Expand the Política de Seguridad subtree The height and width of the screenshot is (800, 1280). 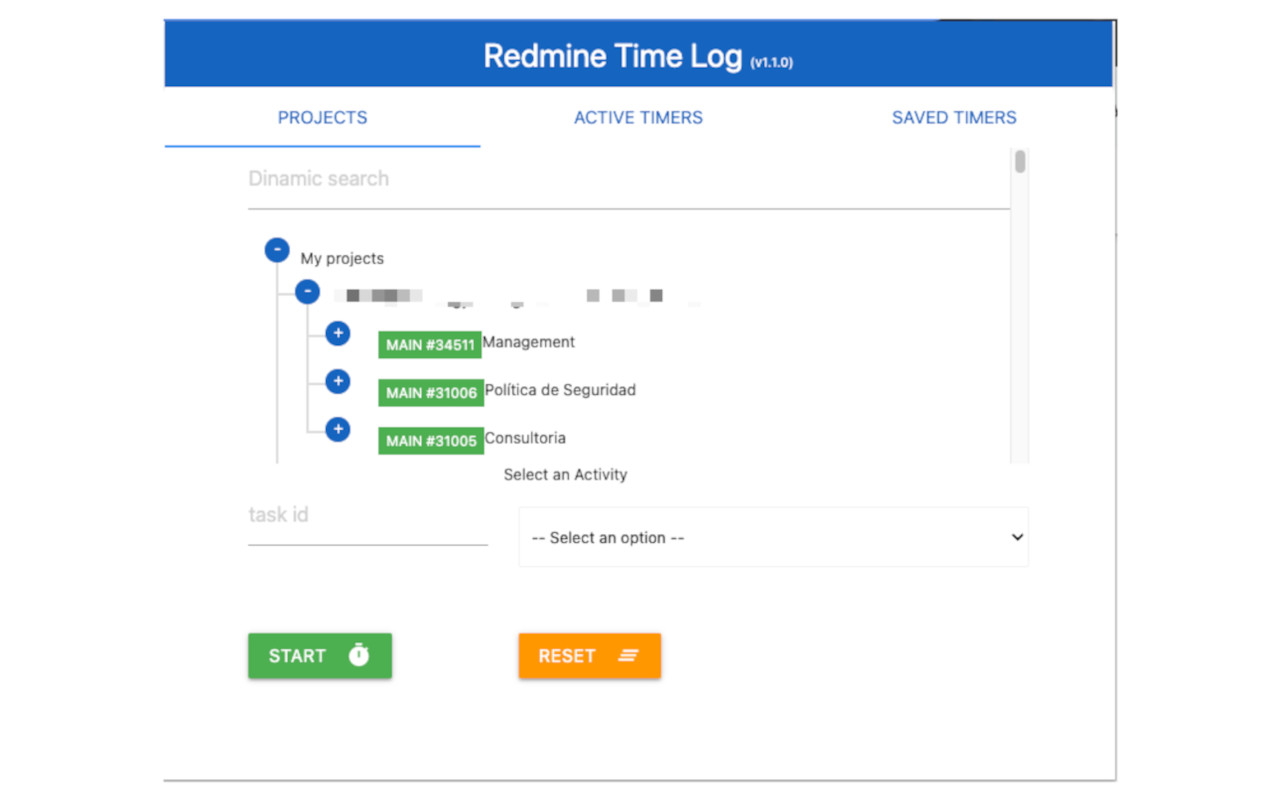click(338, 381)
